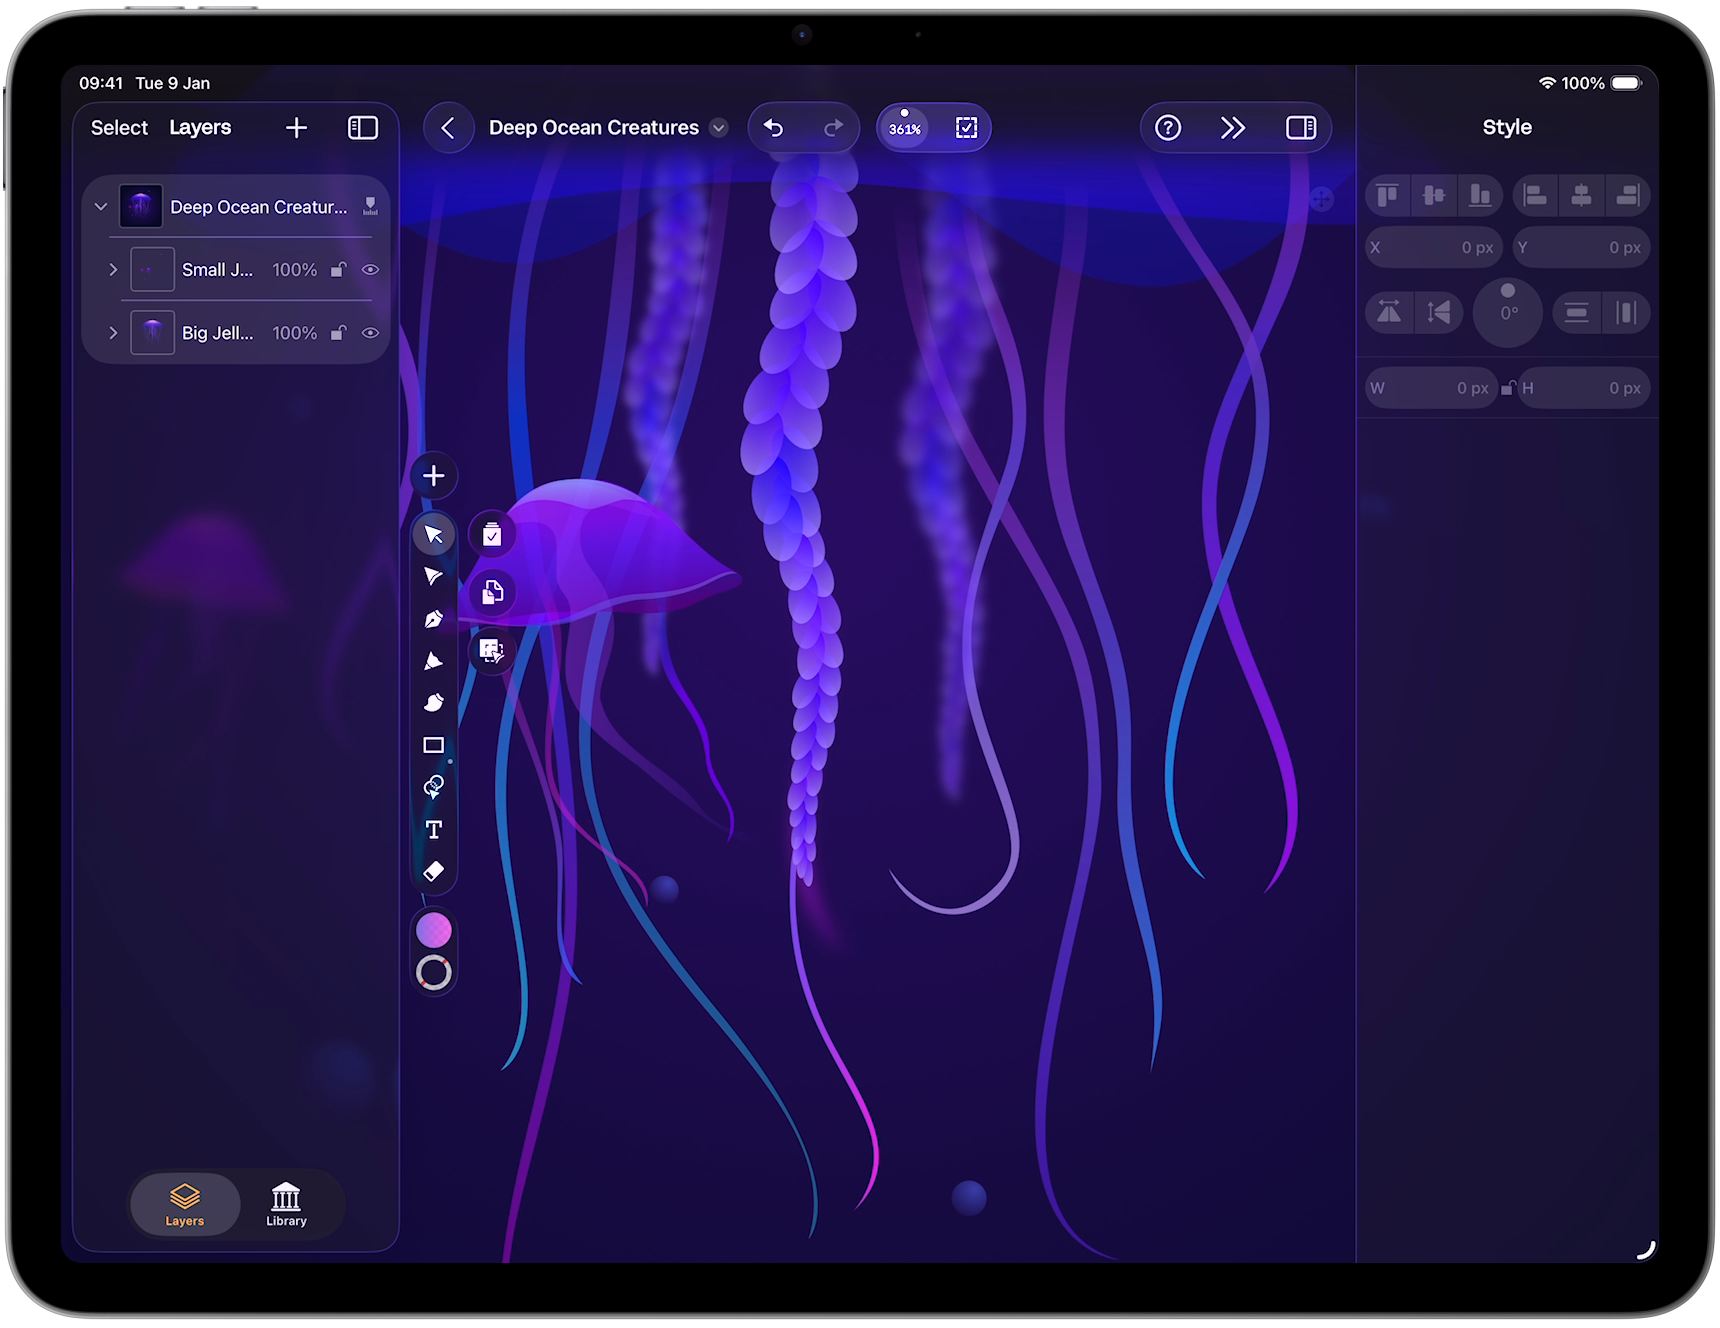Pick the Brush tool from the tool bar
Viewport: 1720px width, 1328px height.
pyautogui.click(x=434, y=703)
